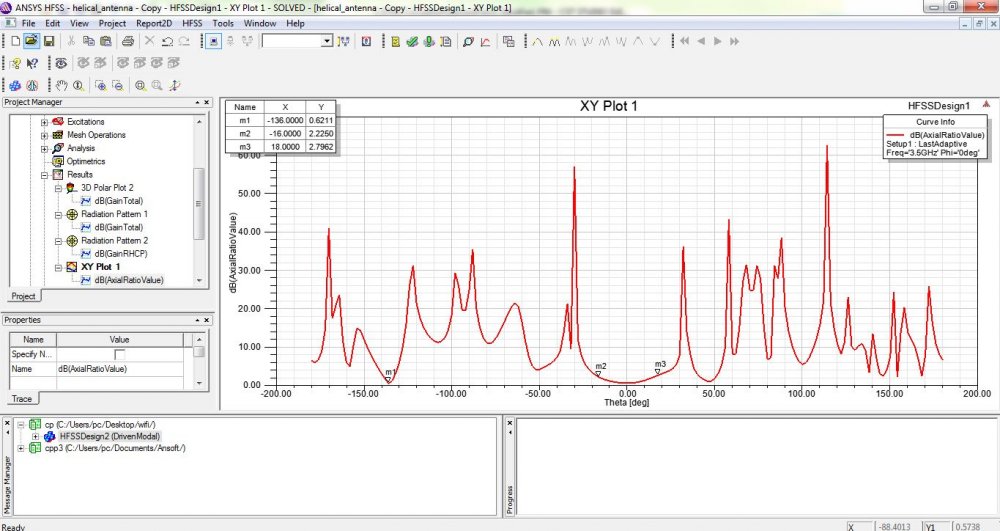The image size is (1000, 531).
Task: Toggle the Specify Name checkbox
Action: [x=119, y=354]
